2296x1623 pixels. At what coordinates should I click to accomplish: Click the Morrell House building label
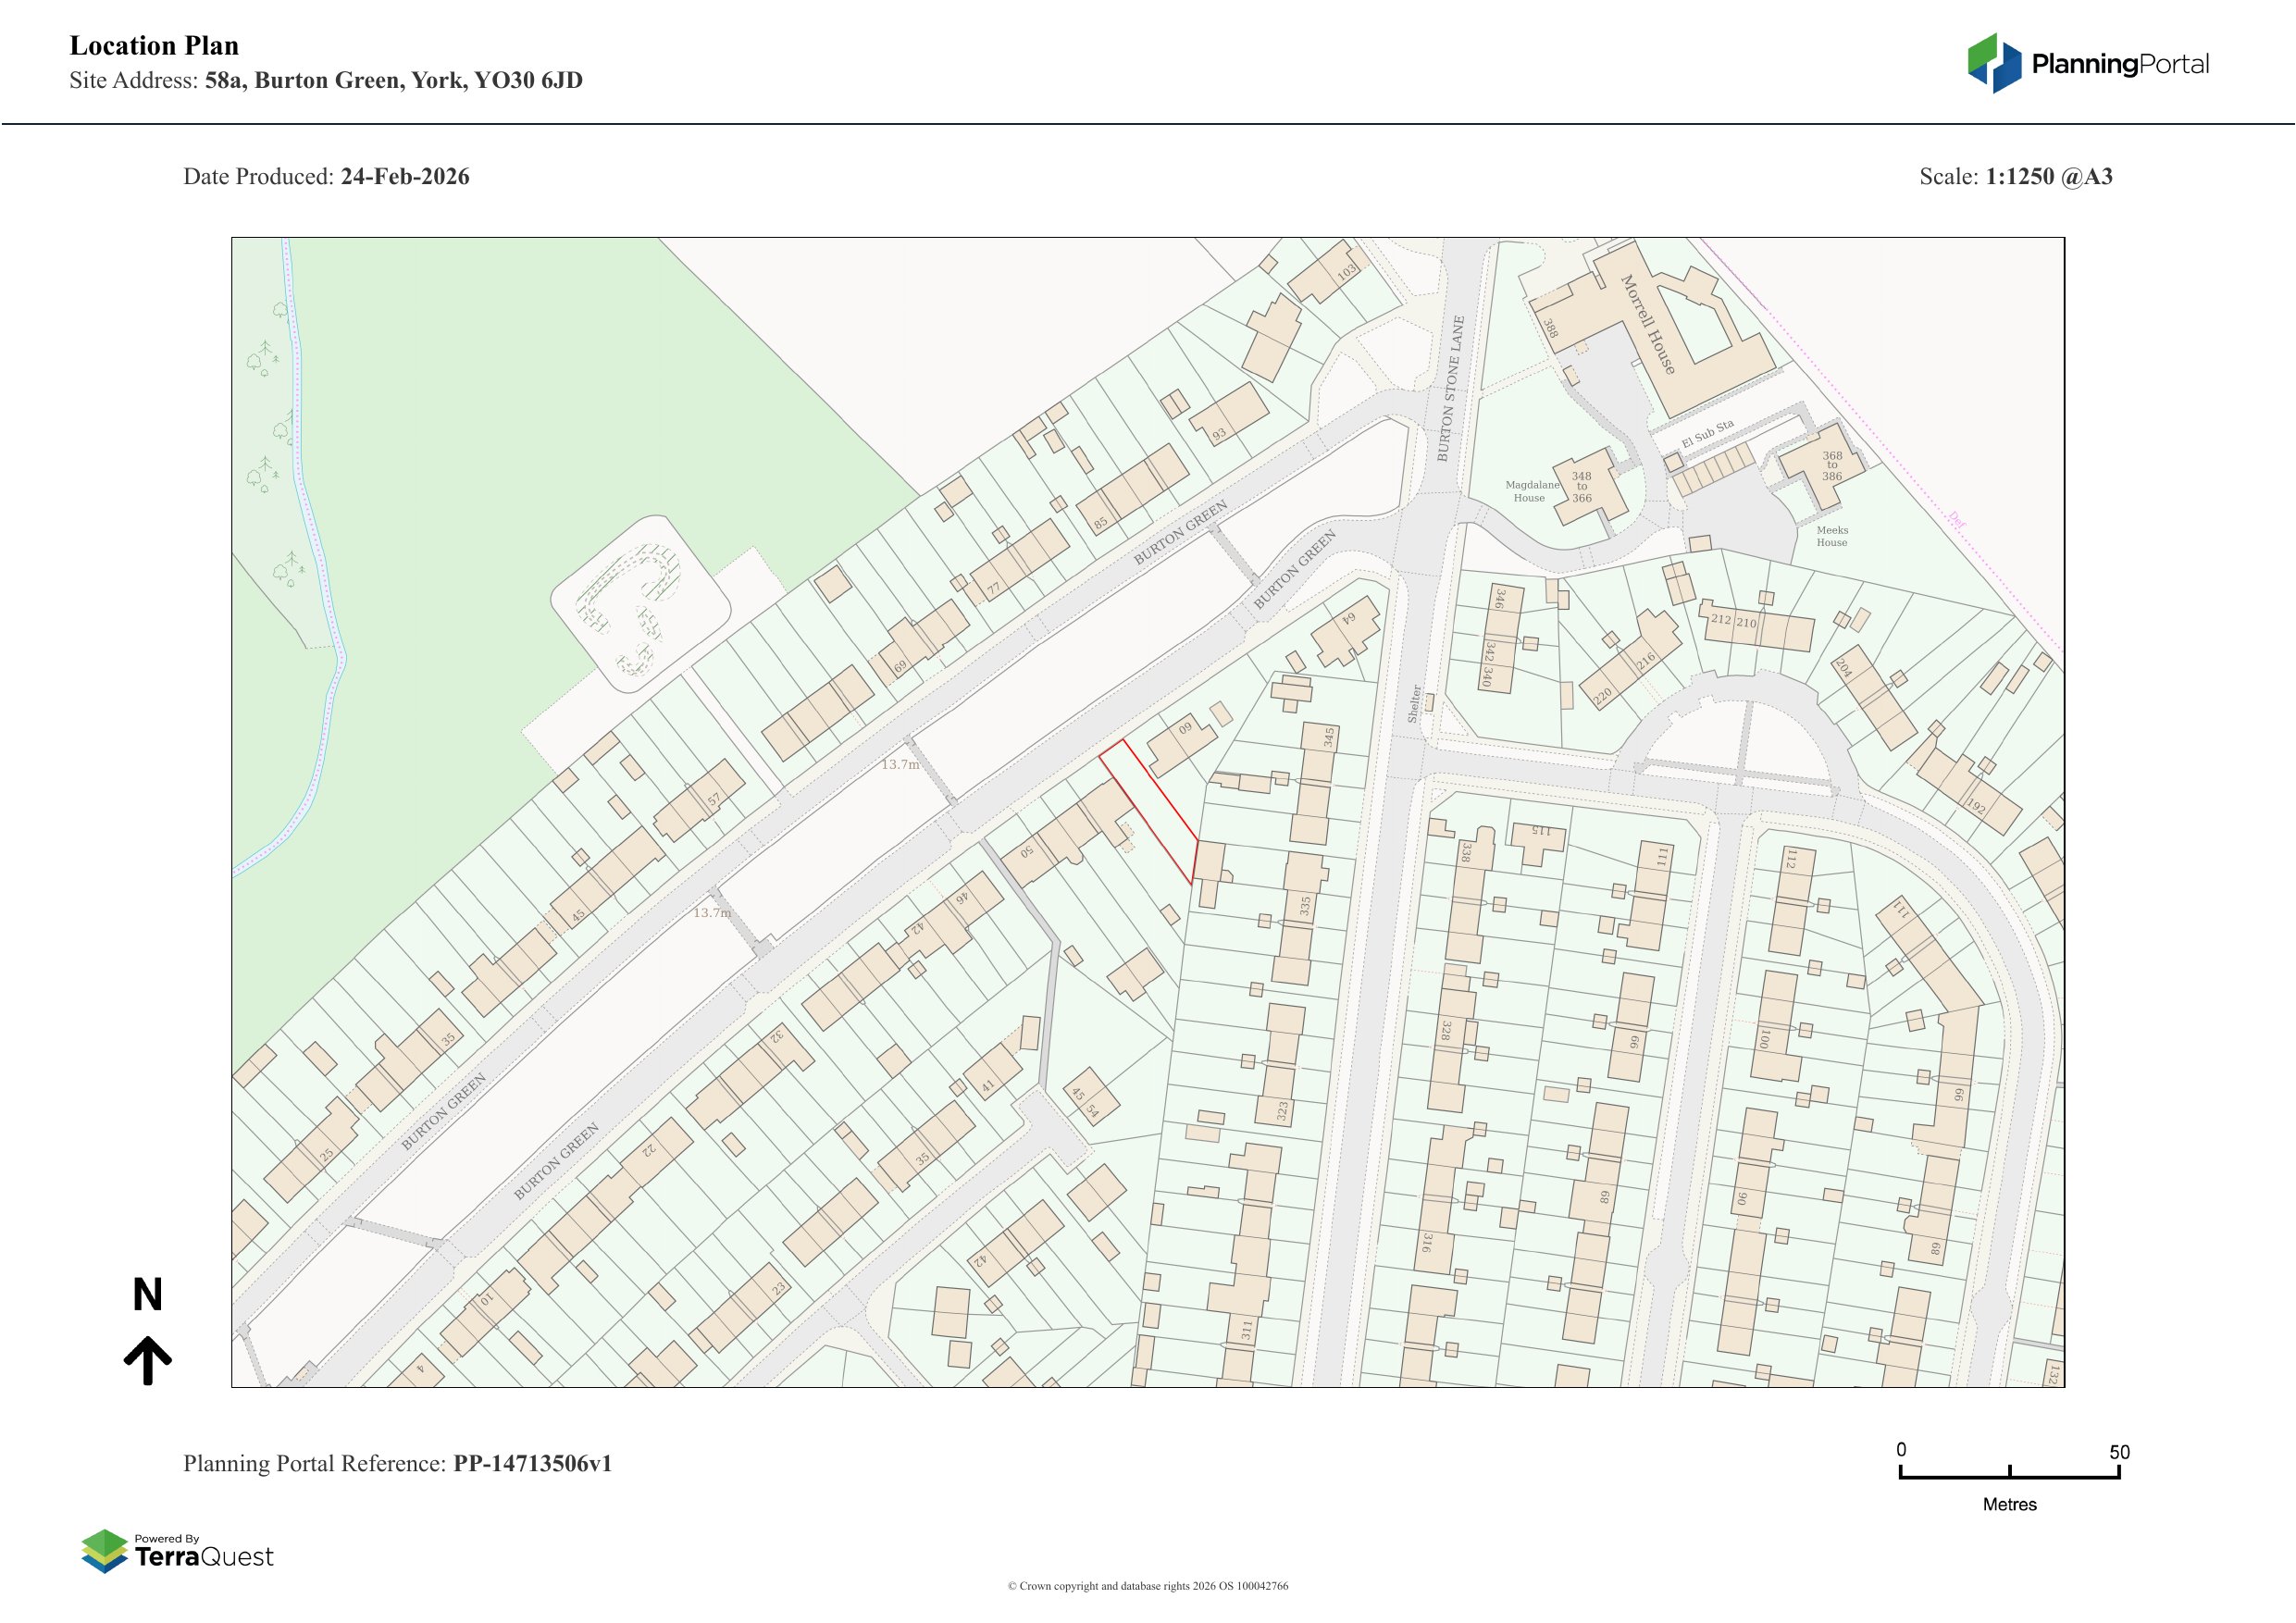pos(1647,324)
